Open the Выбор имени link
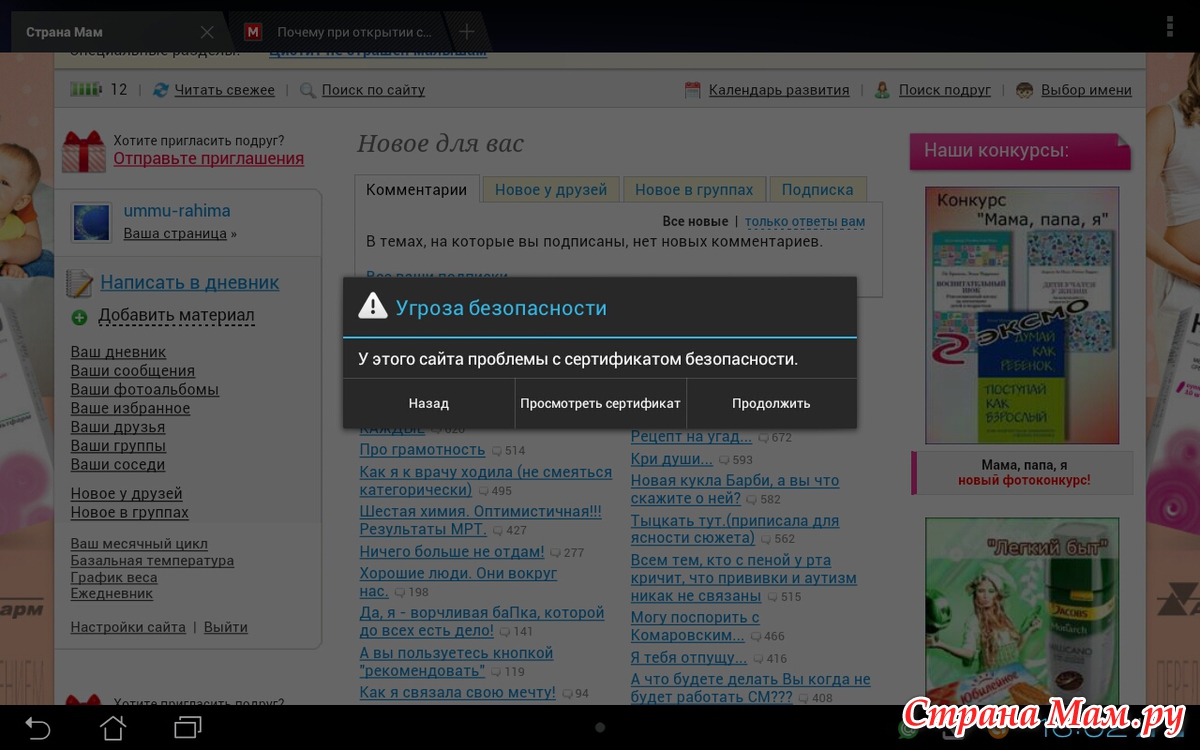This screenshot has width=1200, height=750. pyautogui.click(x=1086, y=90)
